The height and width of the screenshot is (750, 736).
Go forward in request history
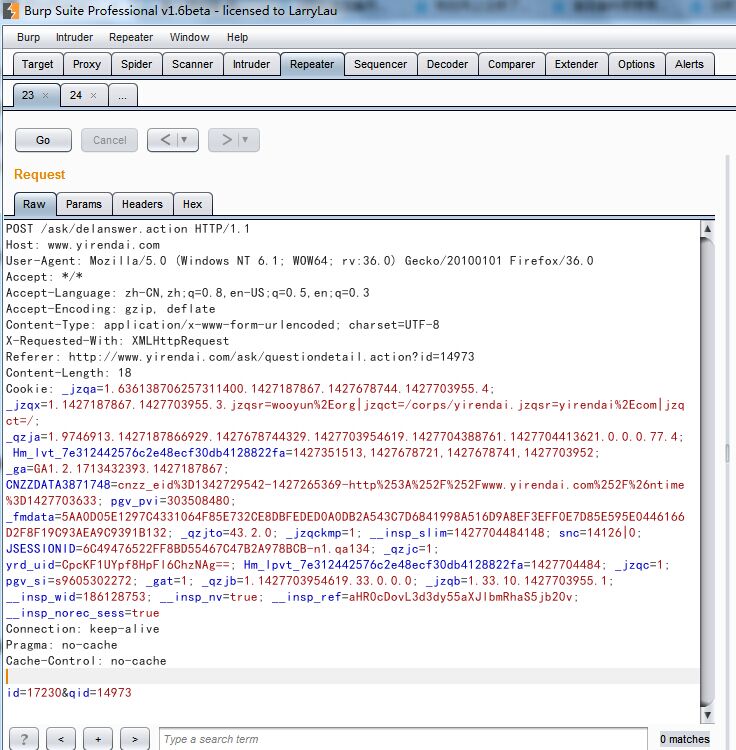pos(226,140)
